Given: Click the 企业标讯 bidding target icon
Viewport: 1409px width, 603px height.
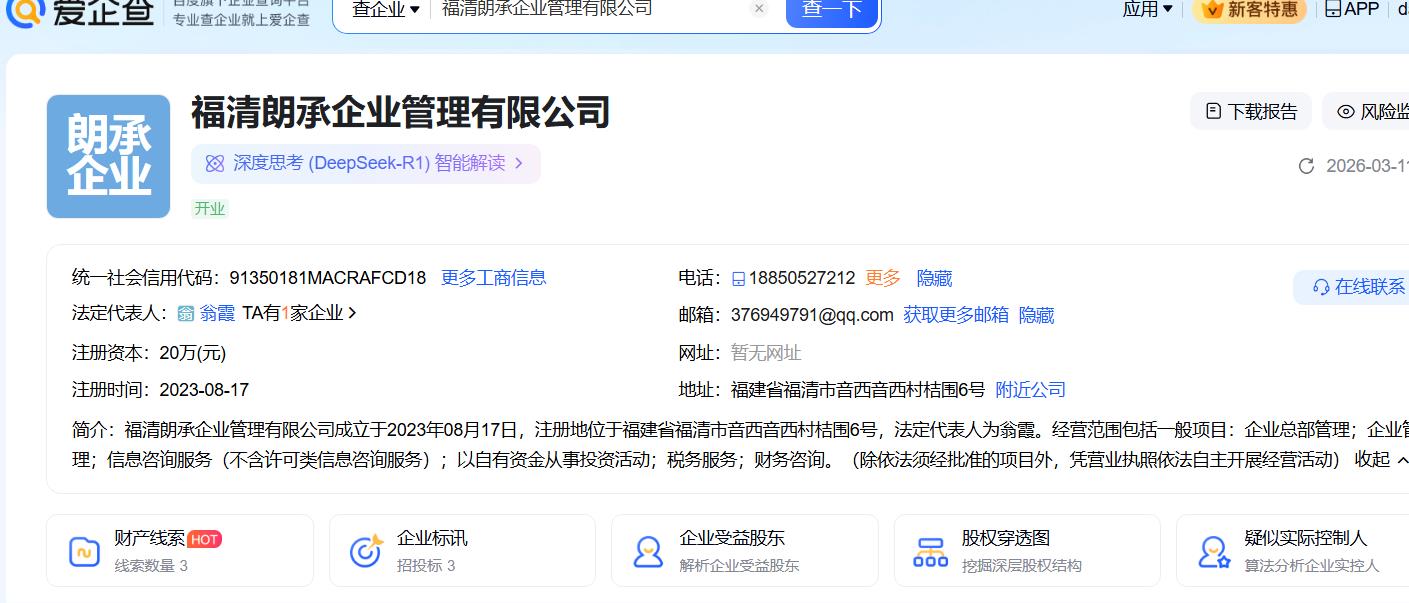Looking at the screenshot, I should pyautogui.click(x=366, y=551).
